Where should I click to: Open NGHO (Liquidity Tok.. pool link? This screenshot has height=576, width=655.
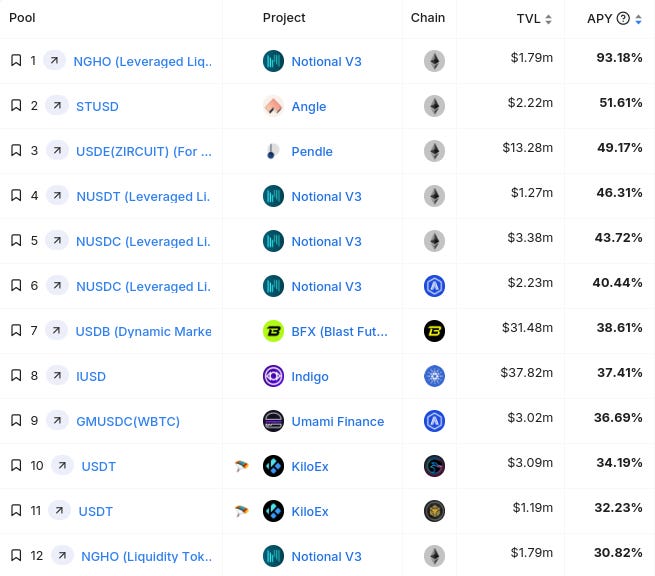click(x=146, y=556)
